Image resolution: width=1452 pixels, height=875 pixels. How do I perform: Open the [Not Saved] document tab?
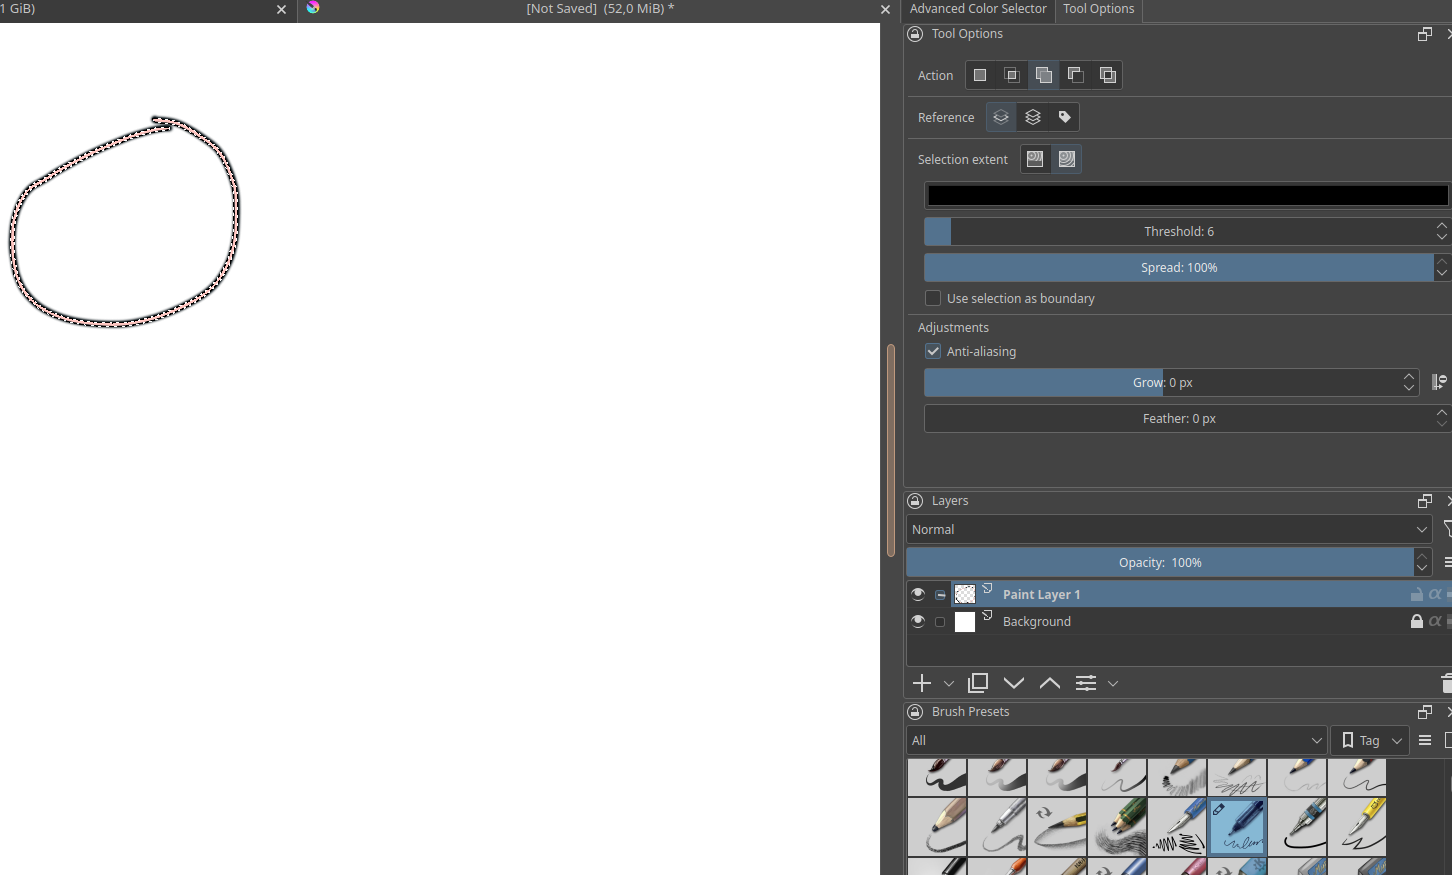click(x=599, y=9)
